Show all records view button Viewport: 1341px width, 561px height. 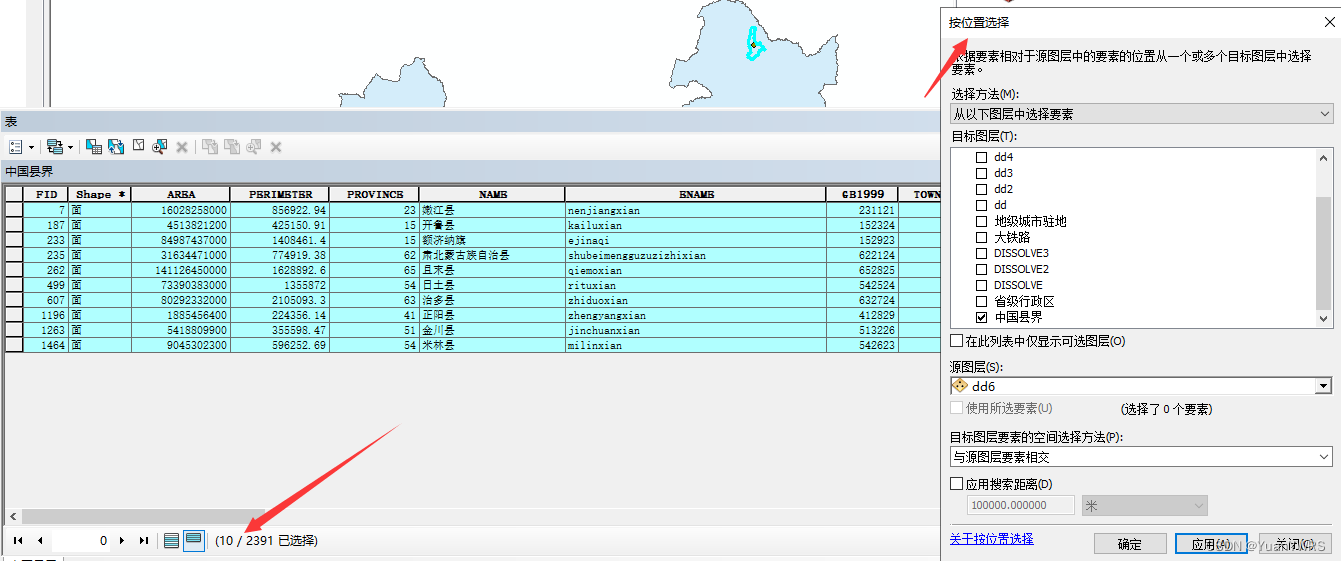coord(172,540)
